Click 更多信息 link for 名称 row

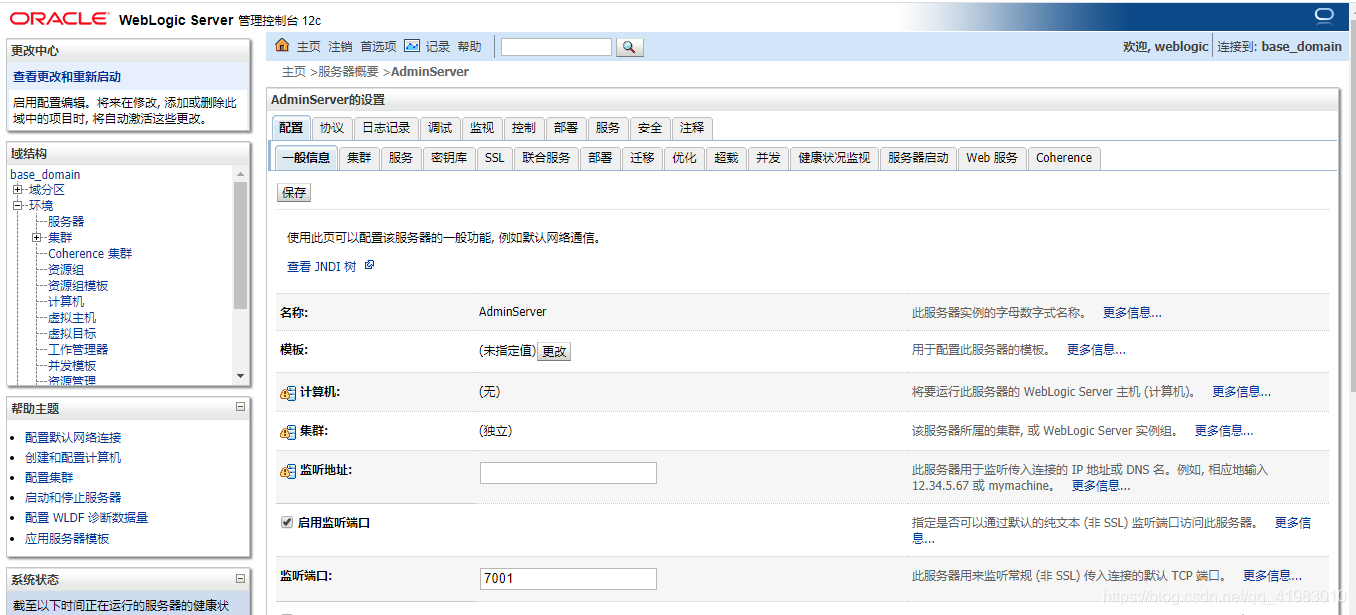click(x=1132, y=313)
